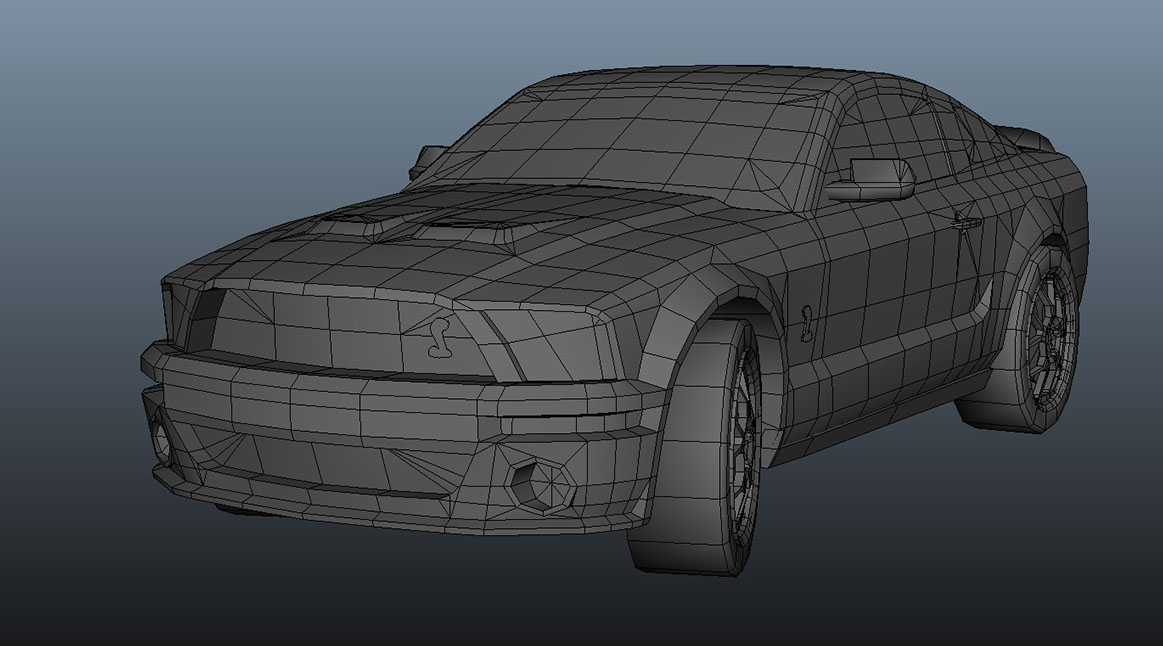Select the fog light at the bumper's far corner
Screen dimensions: 1163x646
click(x=161, y=440)
